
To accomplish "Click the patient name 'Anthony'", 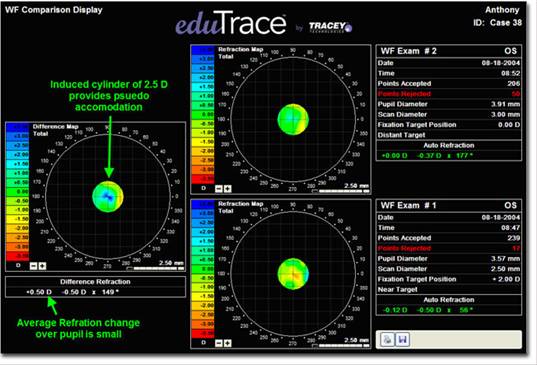I will [502, 10].
